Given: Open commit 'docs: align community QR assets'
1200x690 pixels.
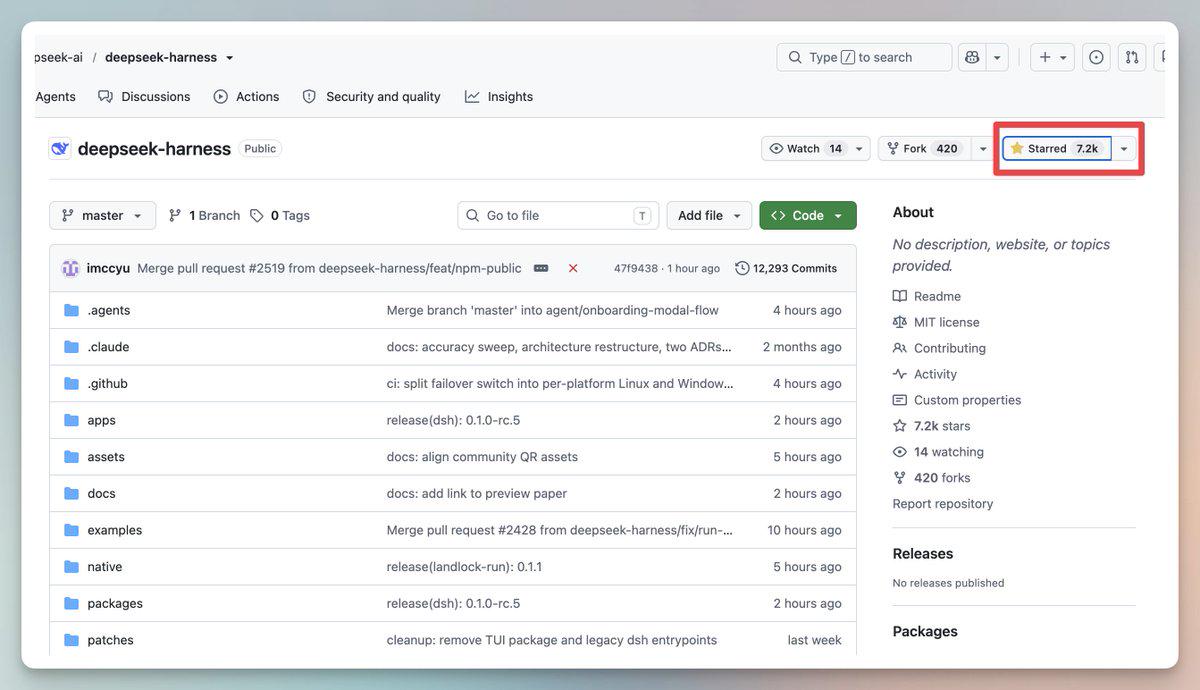Looking at the screenshot, I should [482, 457].
